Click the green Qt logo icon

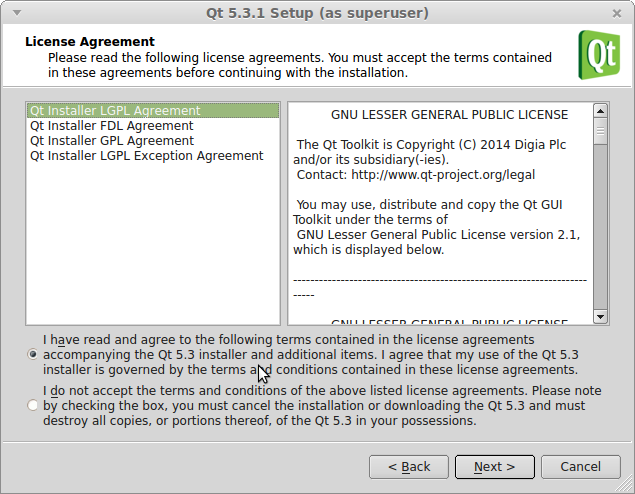click(x=599, y=55)
